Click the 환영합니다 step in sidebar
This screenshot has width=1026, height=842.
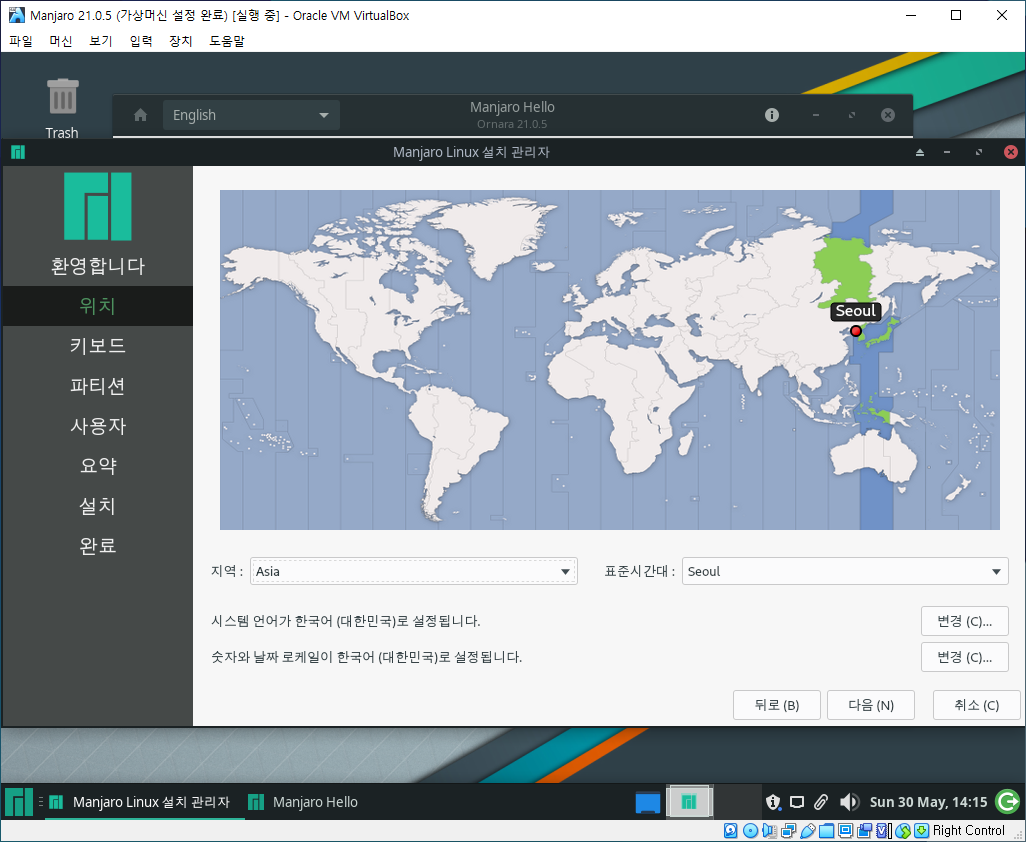97,266
